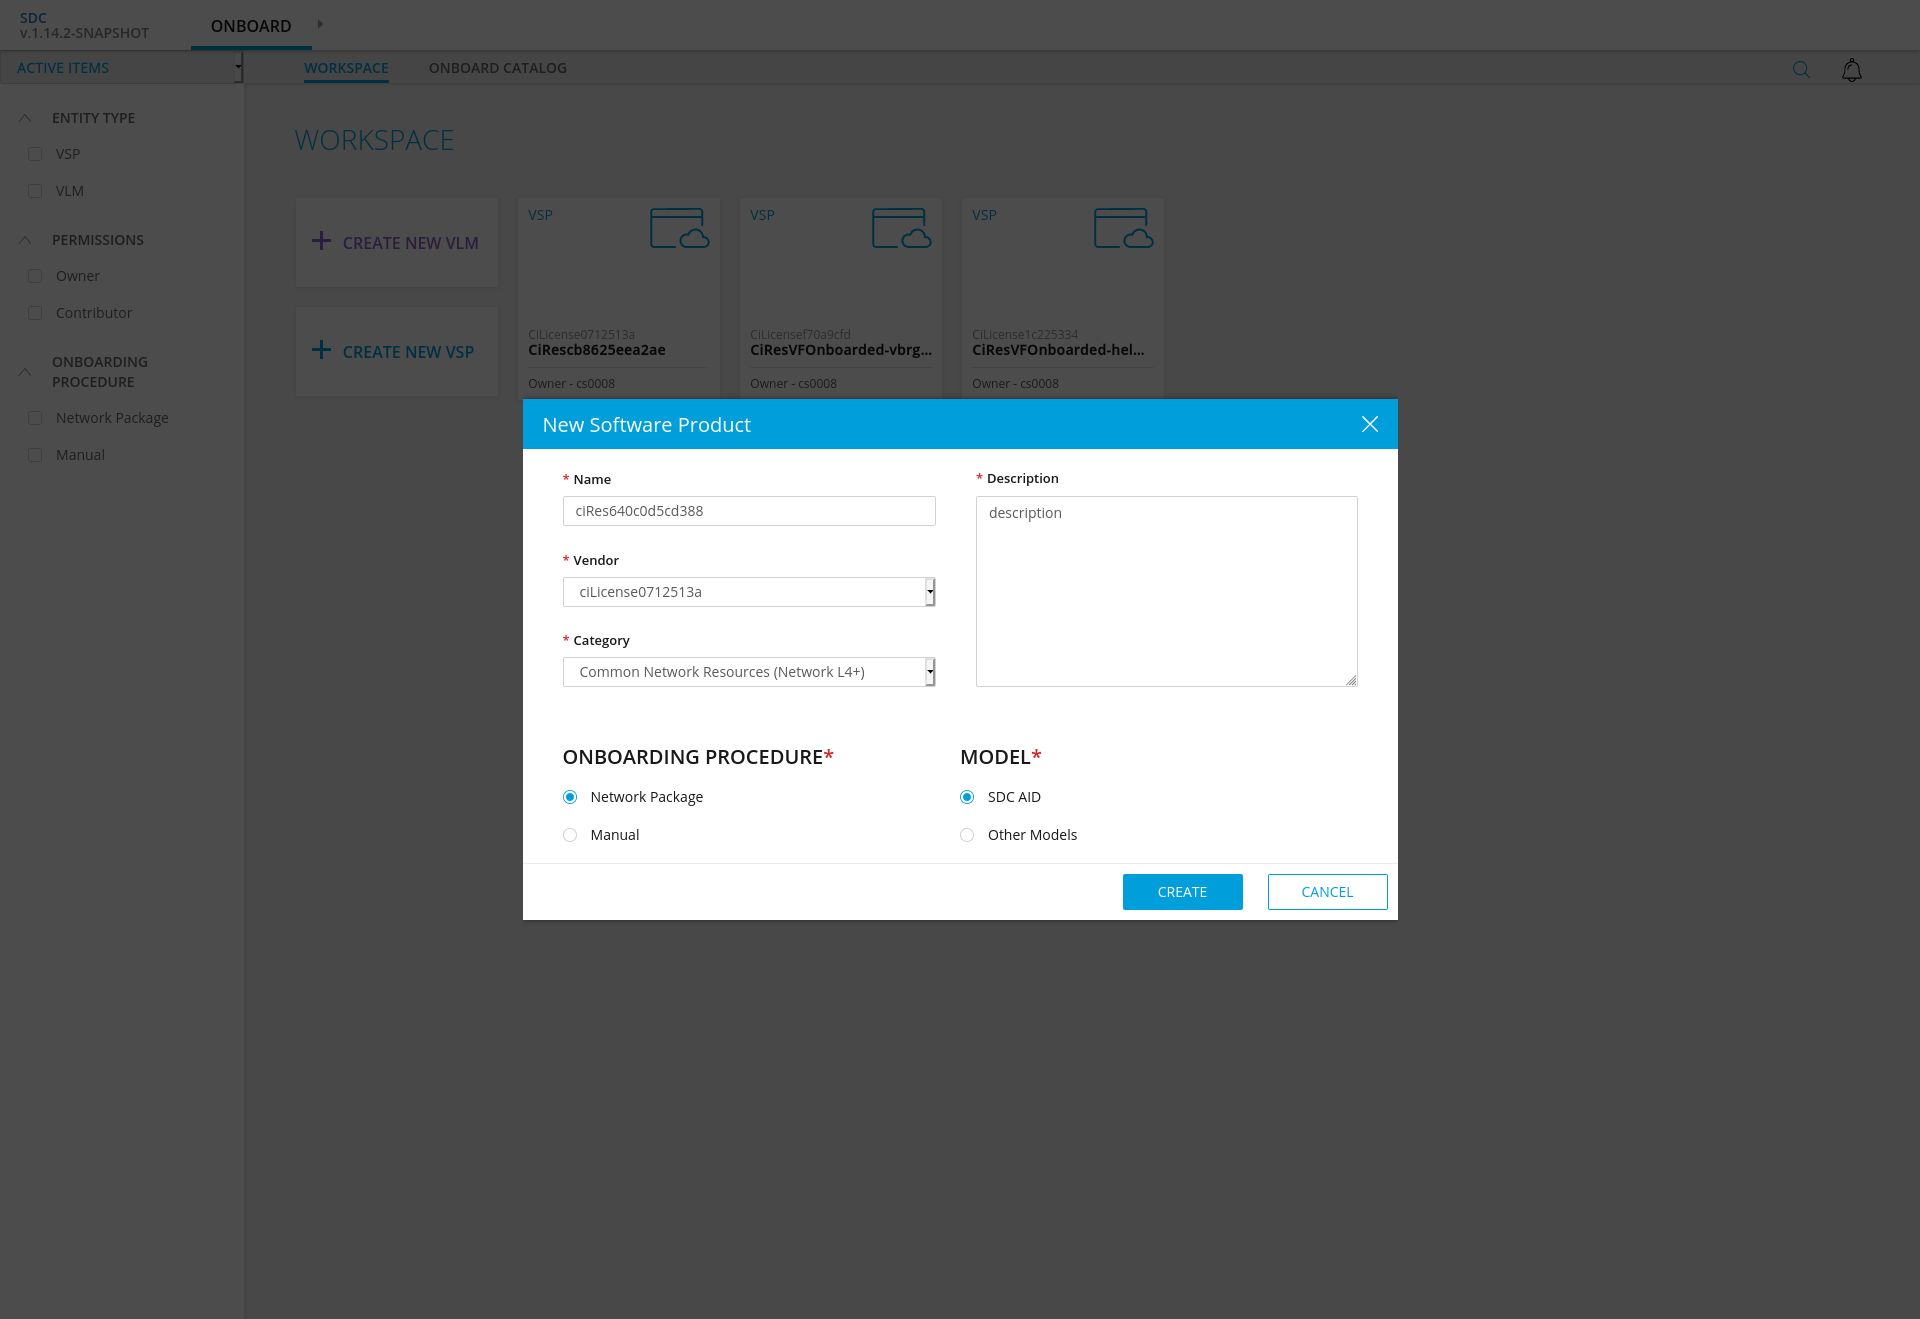Click the search magnifier icon
The height and width of the screenshot is (1319, 1920).
point(1801,69)
